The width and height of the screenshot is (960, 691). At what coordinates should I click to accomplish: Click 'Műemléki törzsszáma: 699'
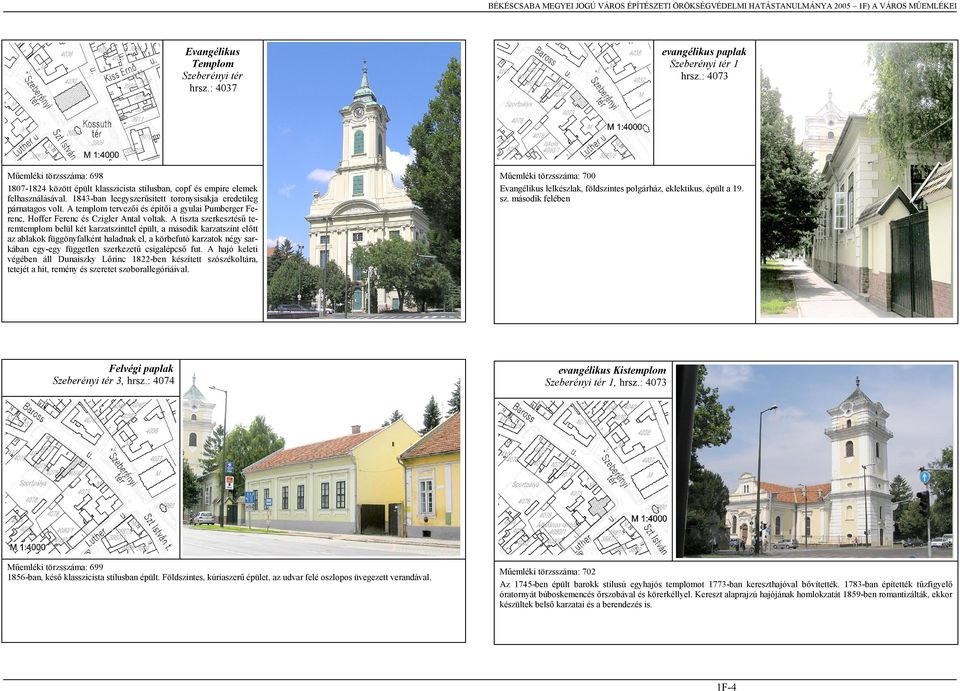pyautogui.click(x=55, y=567)
